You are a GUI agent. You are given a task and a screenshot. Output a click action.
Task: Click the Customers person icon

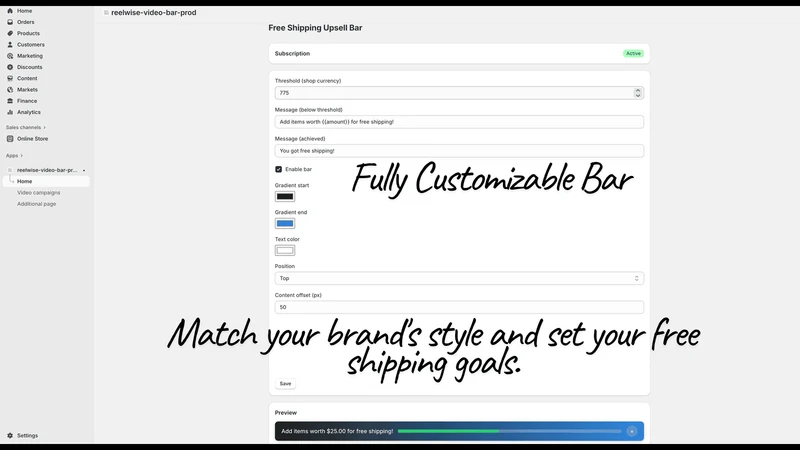[10, 44]
